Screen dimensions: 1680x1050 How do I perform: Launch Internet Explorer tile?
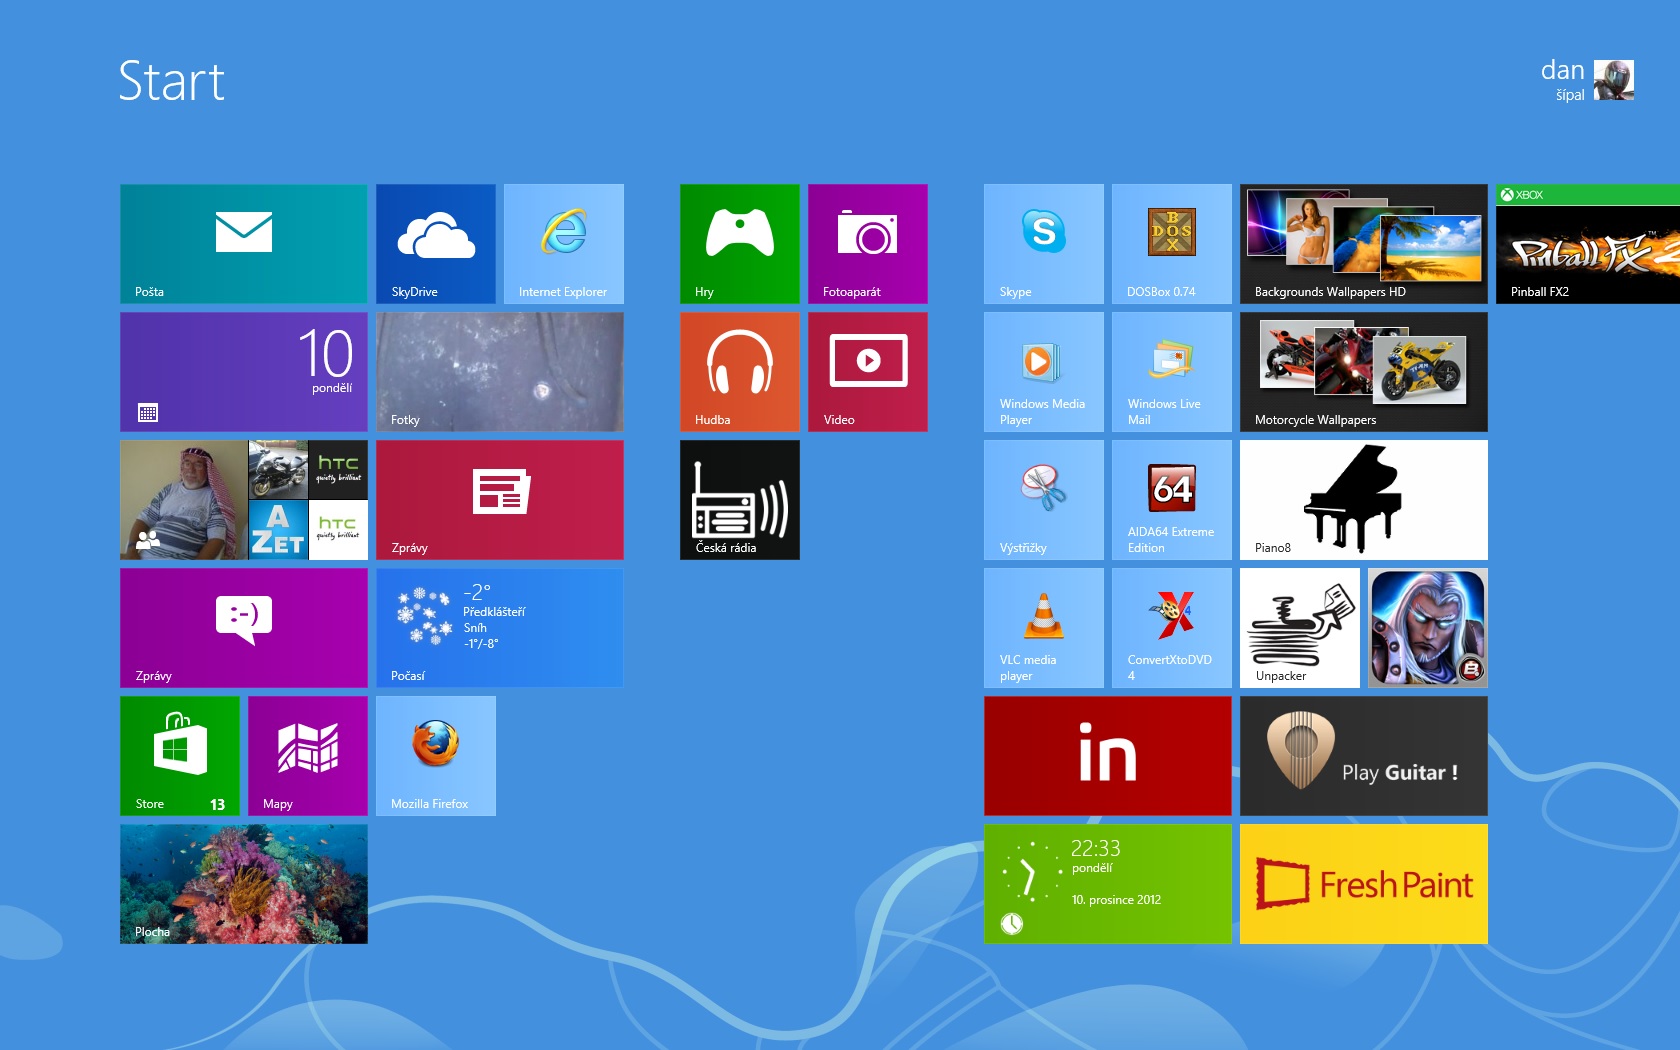pos(564,244)
